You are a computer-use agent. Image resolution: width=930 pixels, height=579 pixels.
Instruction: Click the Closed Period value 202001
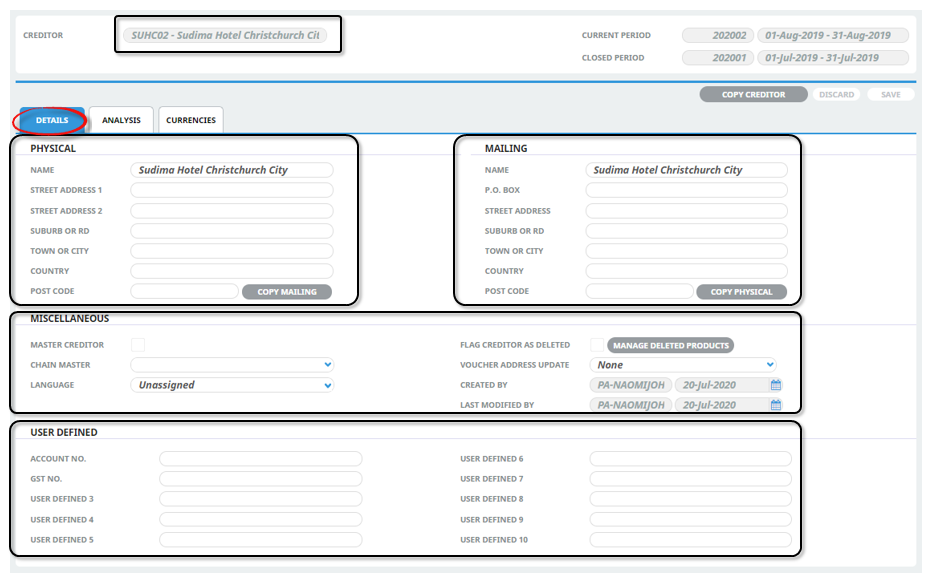click(x=718, y=58)
